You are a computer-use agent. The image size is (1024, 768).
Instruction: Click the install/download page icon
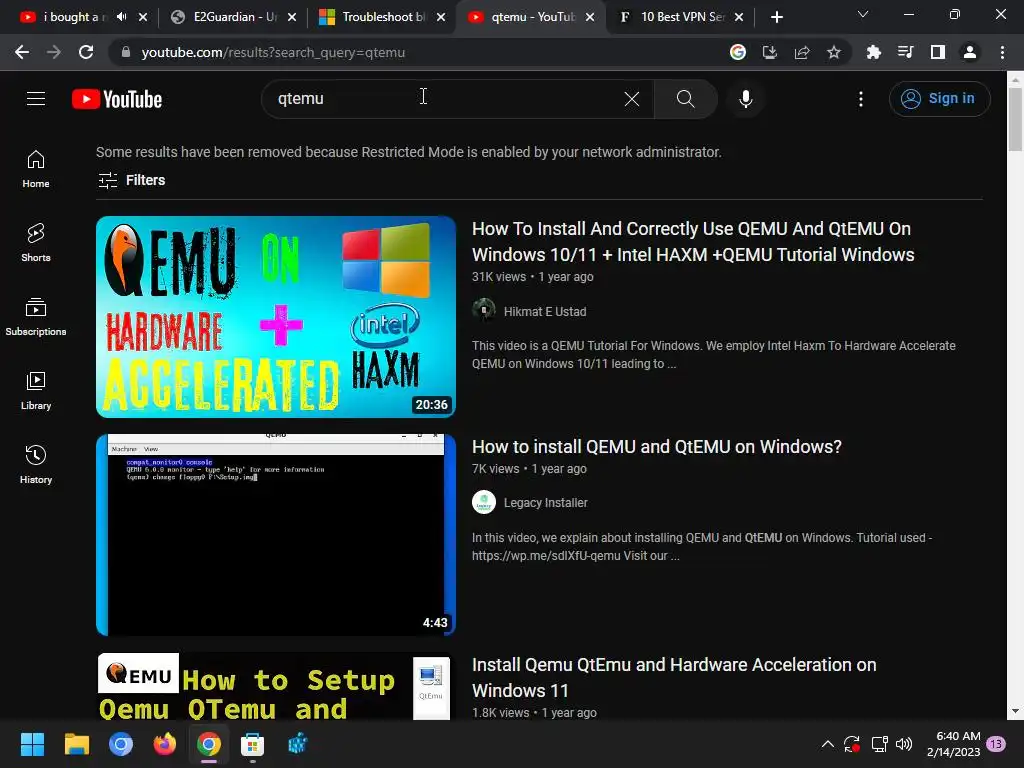pyautogui.click(x=770, y=52)
